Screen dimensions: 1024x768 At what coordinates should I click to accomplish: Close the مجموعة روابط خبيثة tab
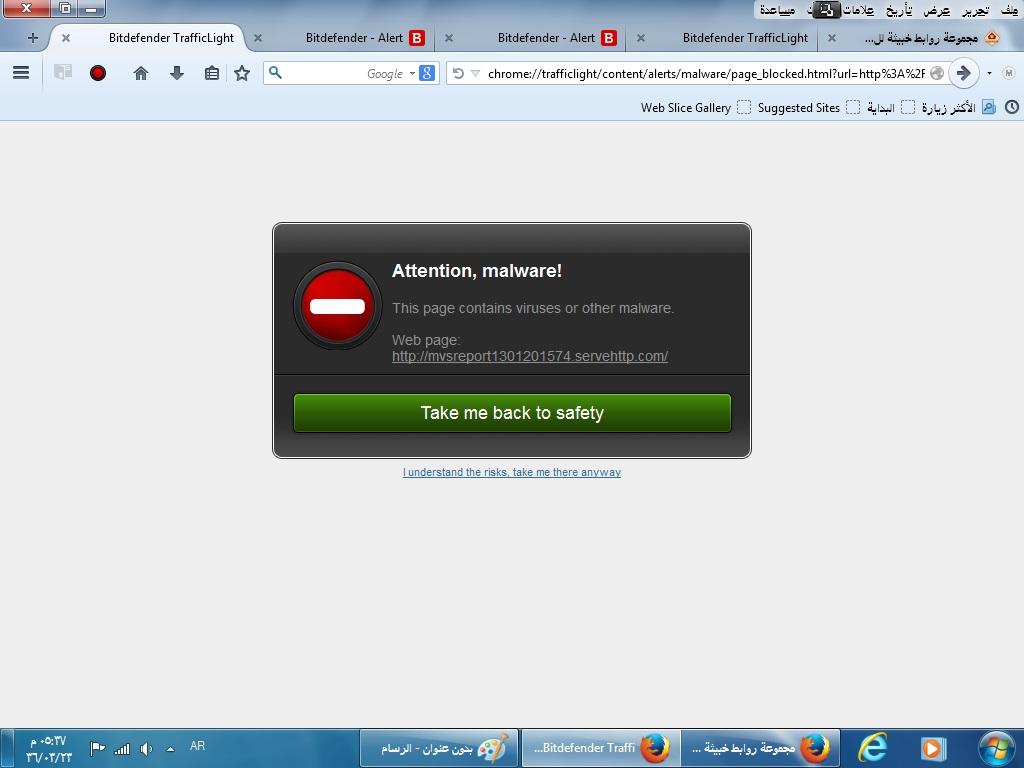click(831, 38)
